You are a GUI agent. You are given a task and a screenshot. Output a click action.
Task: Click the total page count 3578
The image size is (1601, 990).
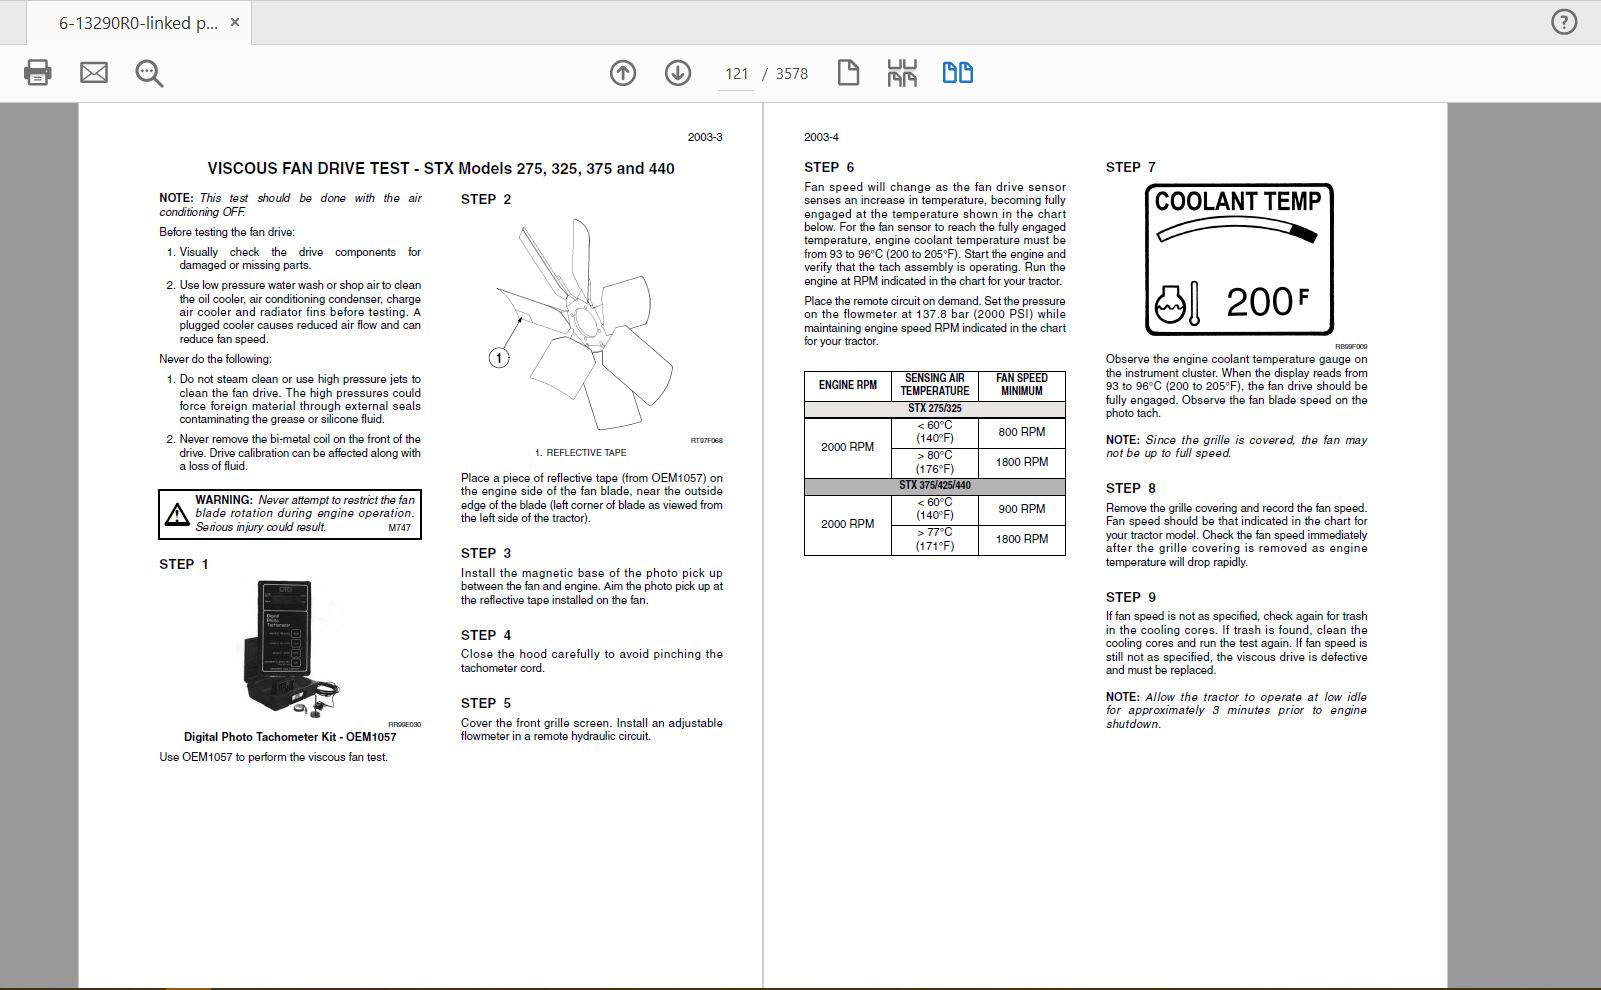(792, 74)
